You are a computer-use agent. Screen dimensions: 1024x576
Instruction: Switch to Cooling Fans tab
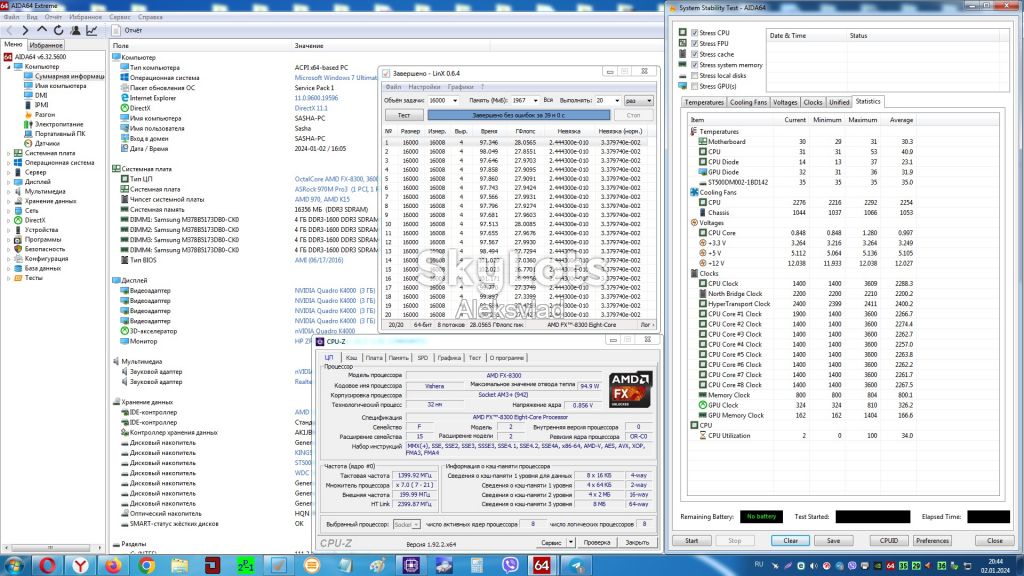click(748, 103)
